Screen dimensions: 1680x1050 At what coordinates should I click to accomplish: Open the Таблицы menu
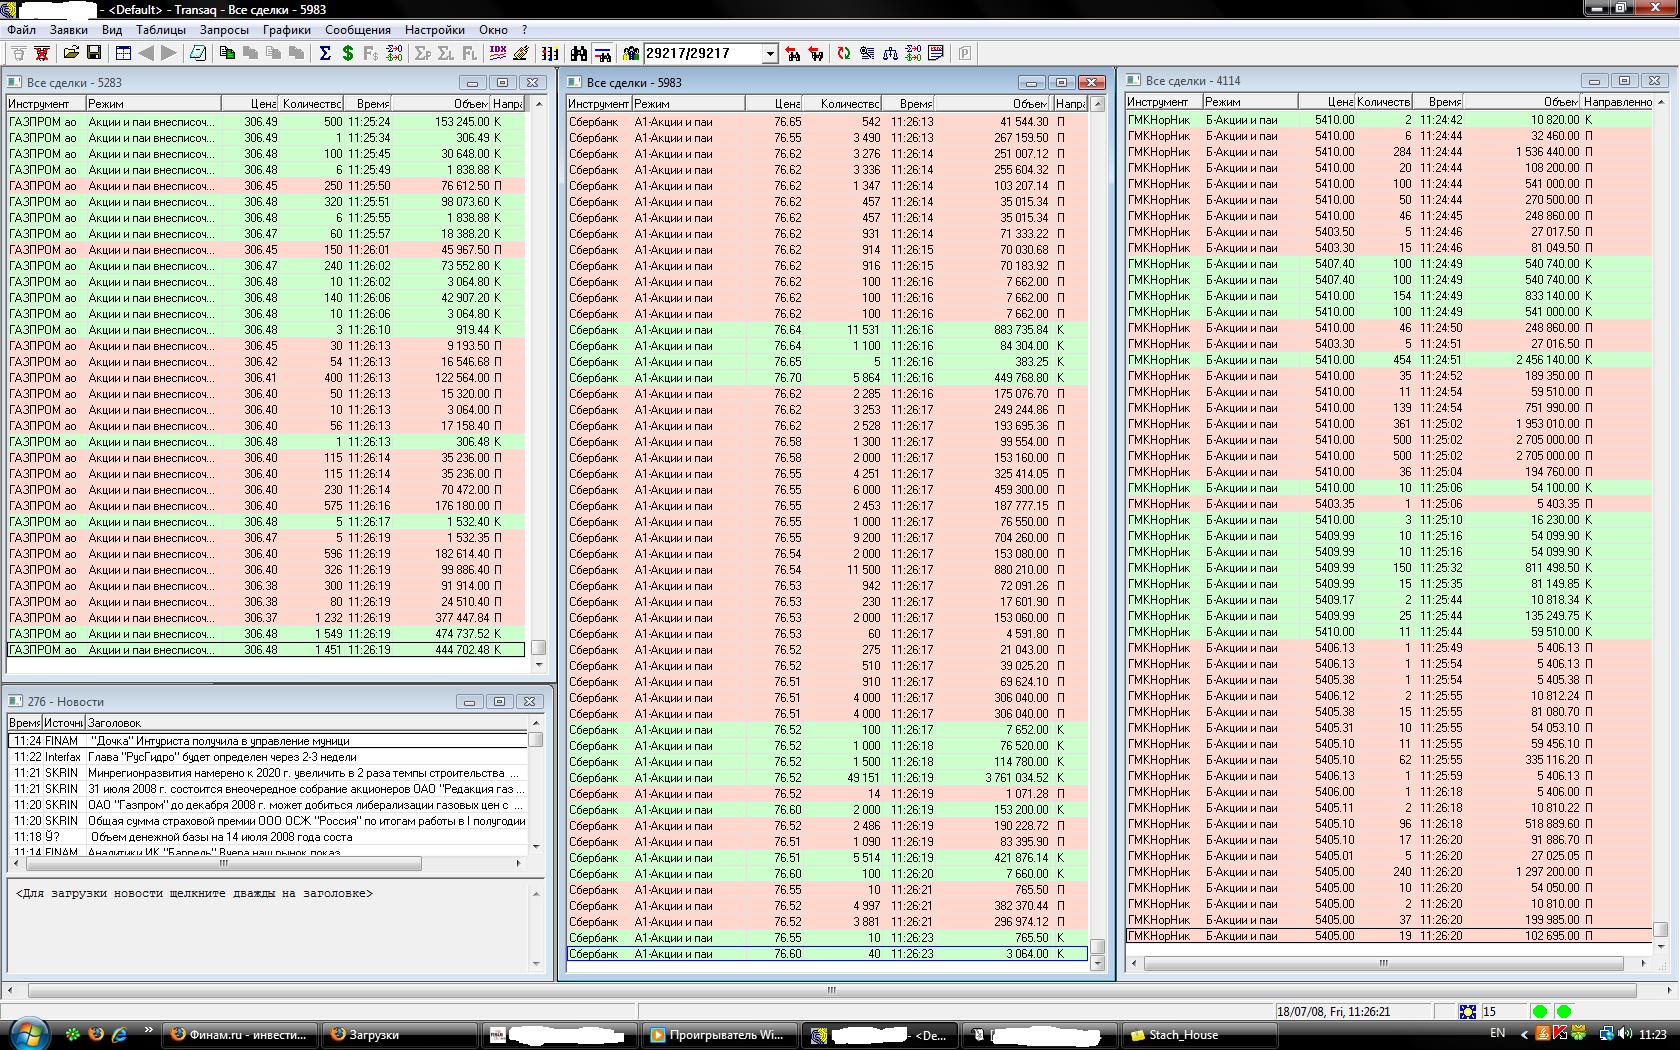click(x=160, y=30)
